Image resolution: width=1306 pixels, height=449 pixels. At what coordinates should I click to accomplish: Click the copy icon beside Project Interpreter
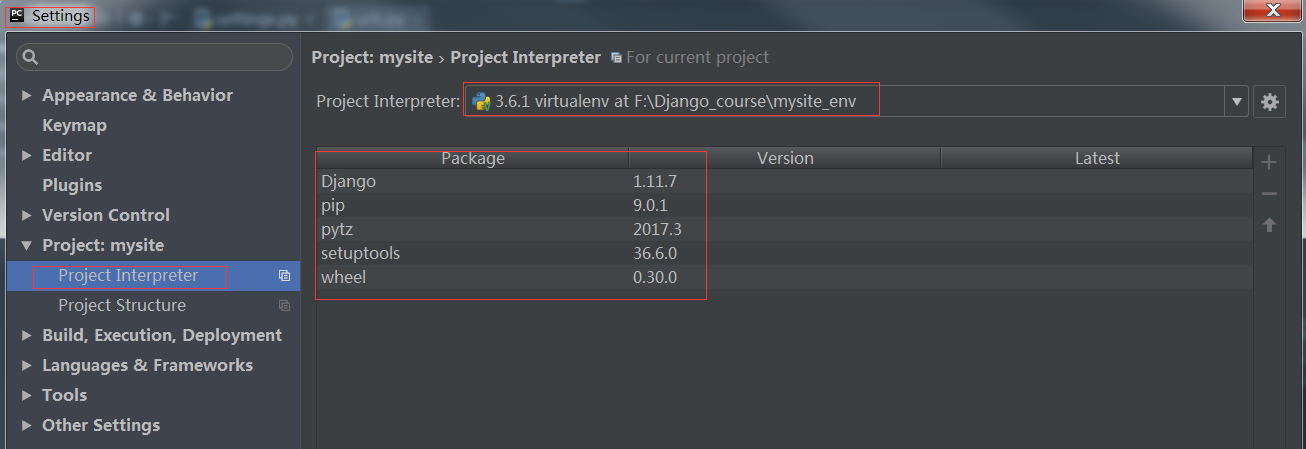click(x=284, y=276)
